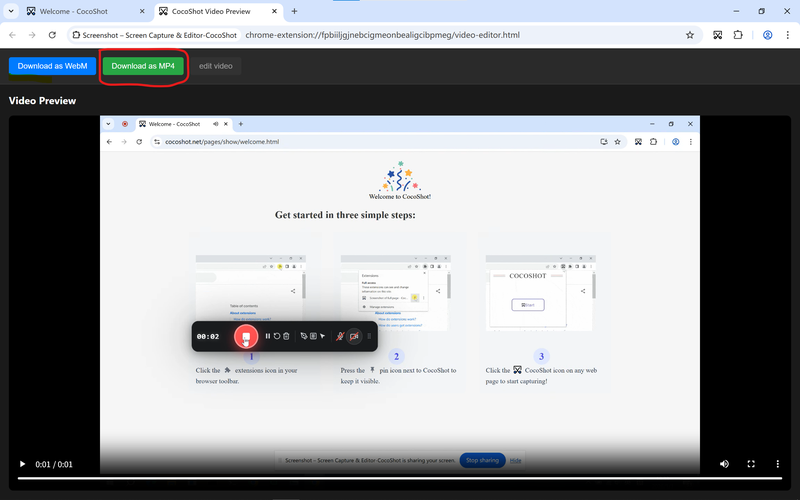This screenshot has width=800, height=500.
Task: Click the Download as WebM button
Action: pos(52,66)
